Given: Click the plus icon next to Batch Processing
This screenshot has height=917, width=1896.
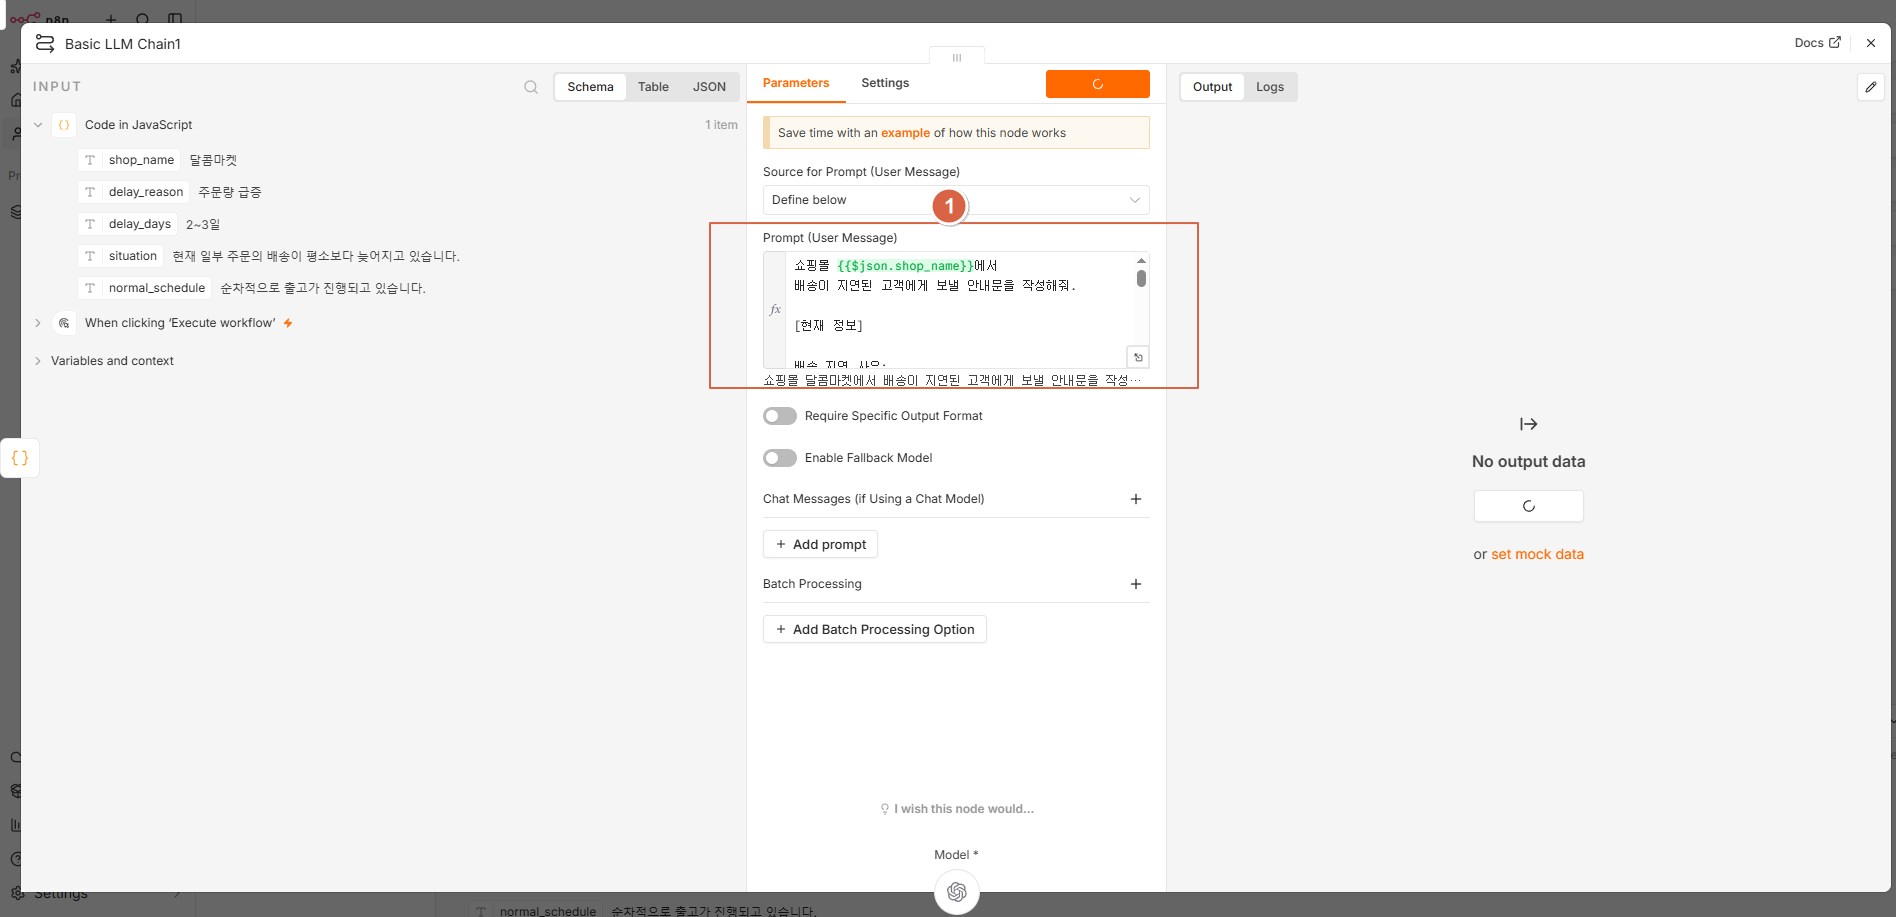Looking at the screenshot, I should click(1136, 584).
